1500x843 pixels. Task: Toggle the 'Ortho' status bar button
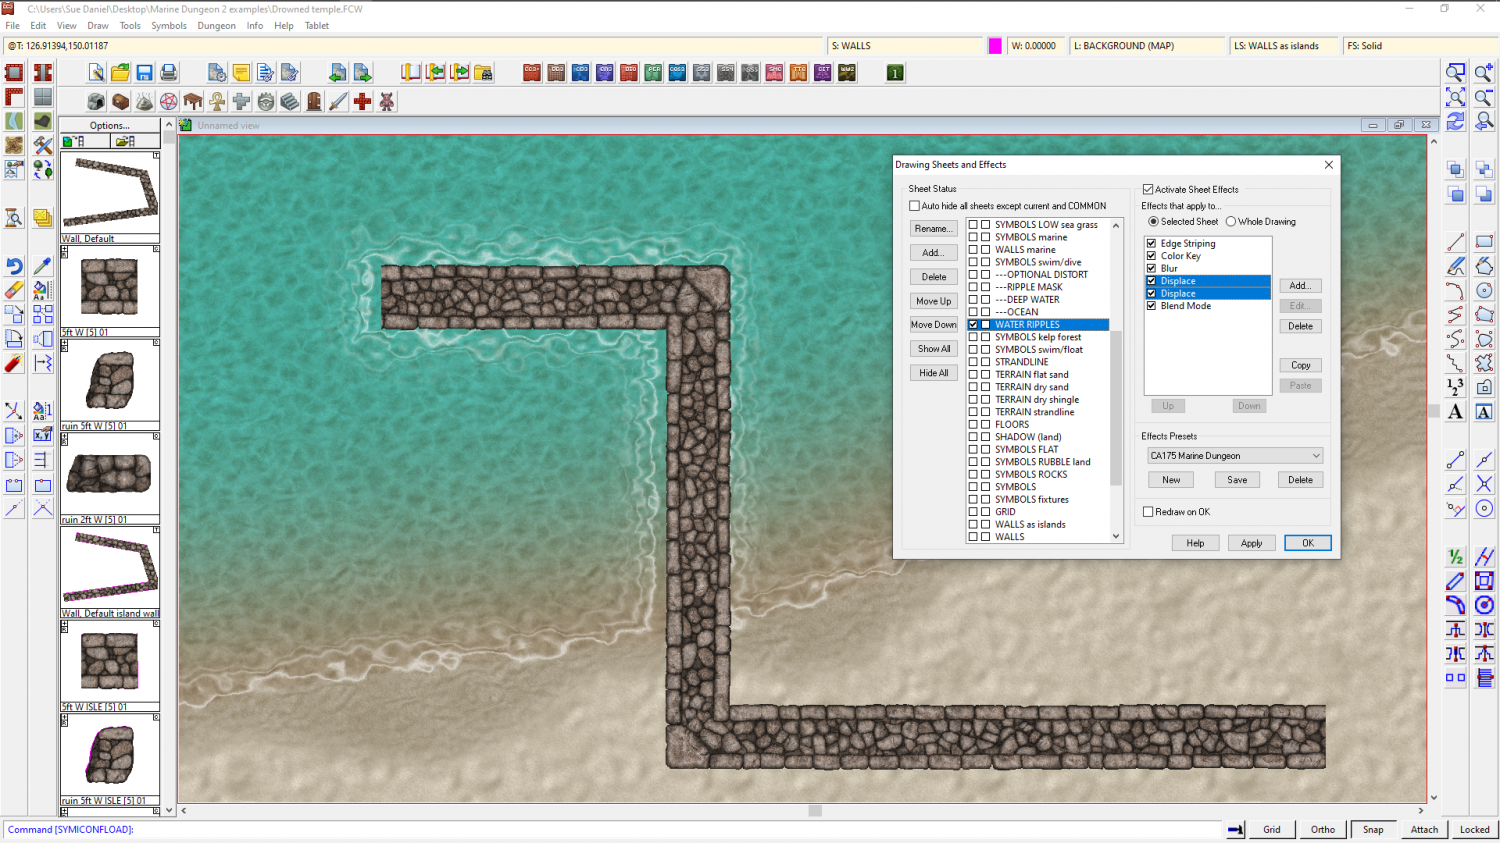1323,829
